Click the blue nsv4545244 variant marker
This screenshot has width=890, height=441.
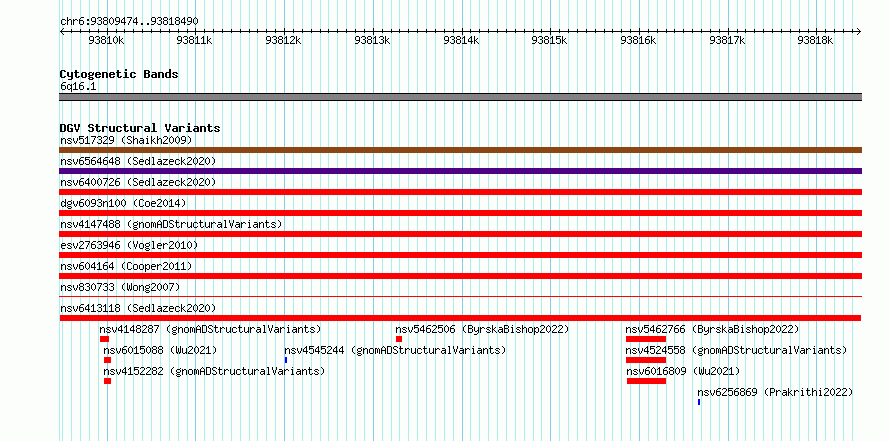click(286, 360)
